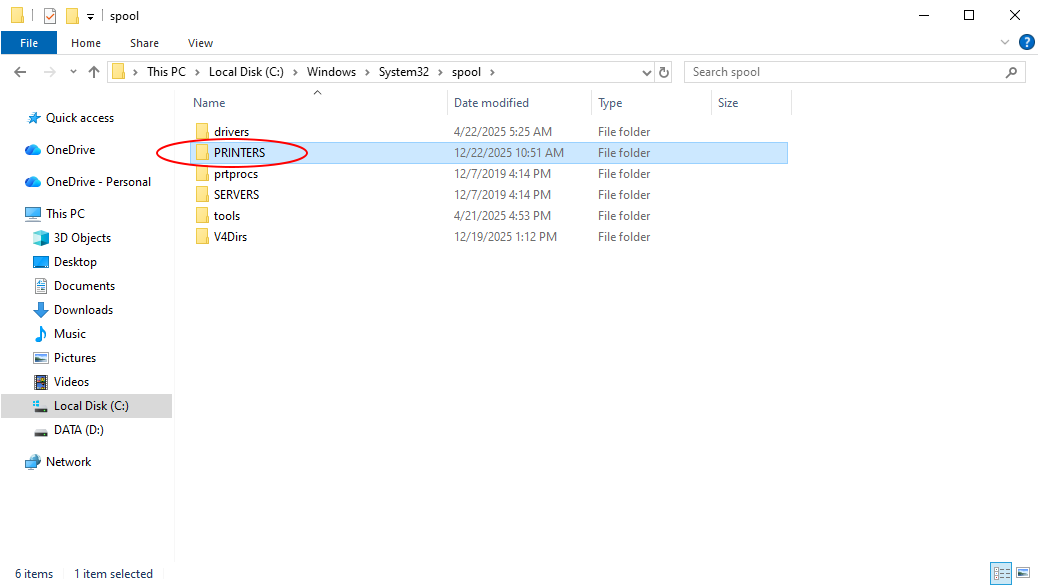Open the Downloads folder in sidebar
This screenshot has width=1039, height=586.
point(83,310)
